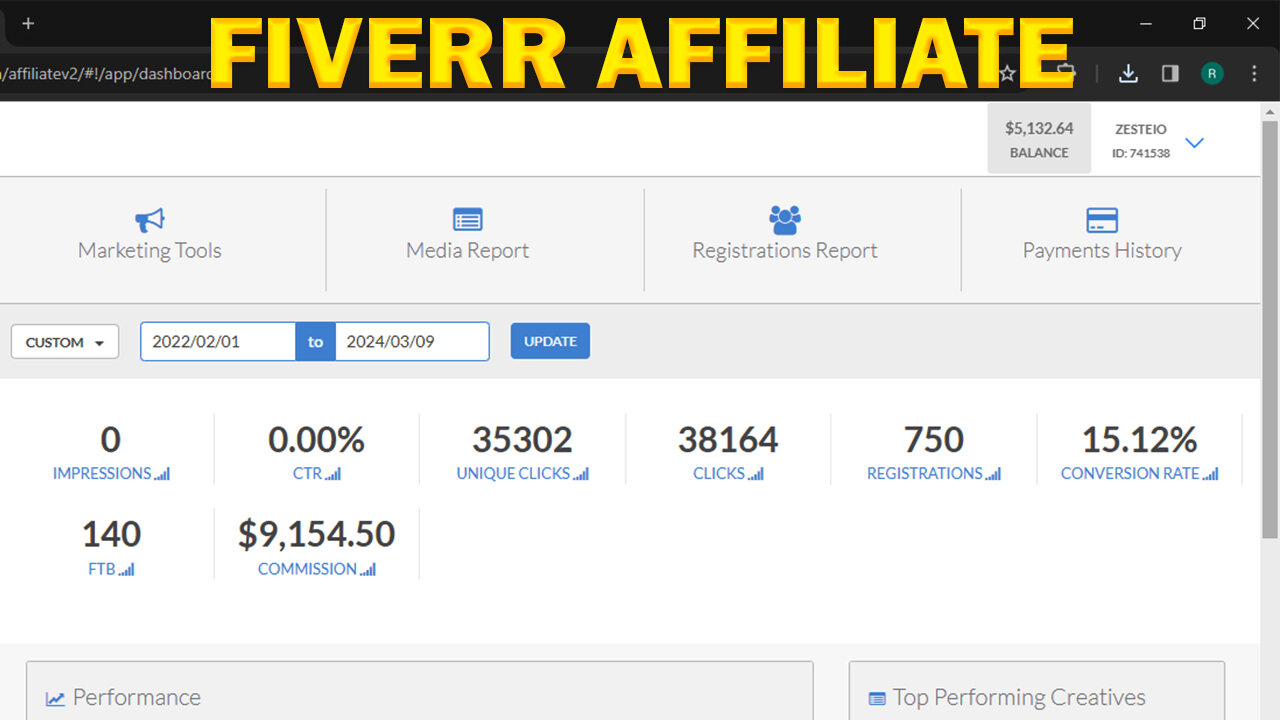Image resolution: width=1280 pixels, height=720 pixels.
Task: Click the $5,132.64 balance box
Action: 1039,139
